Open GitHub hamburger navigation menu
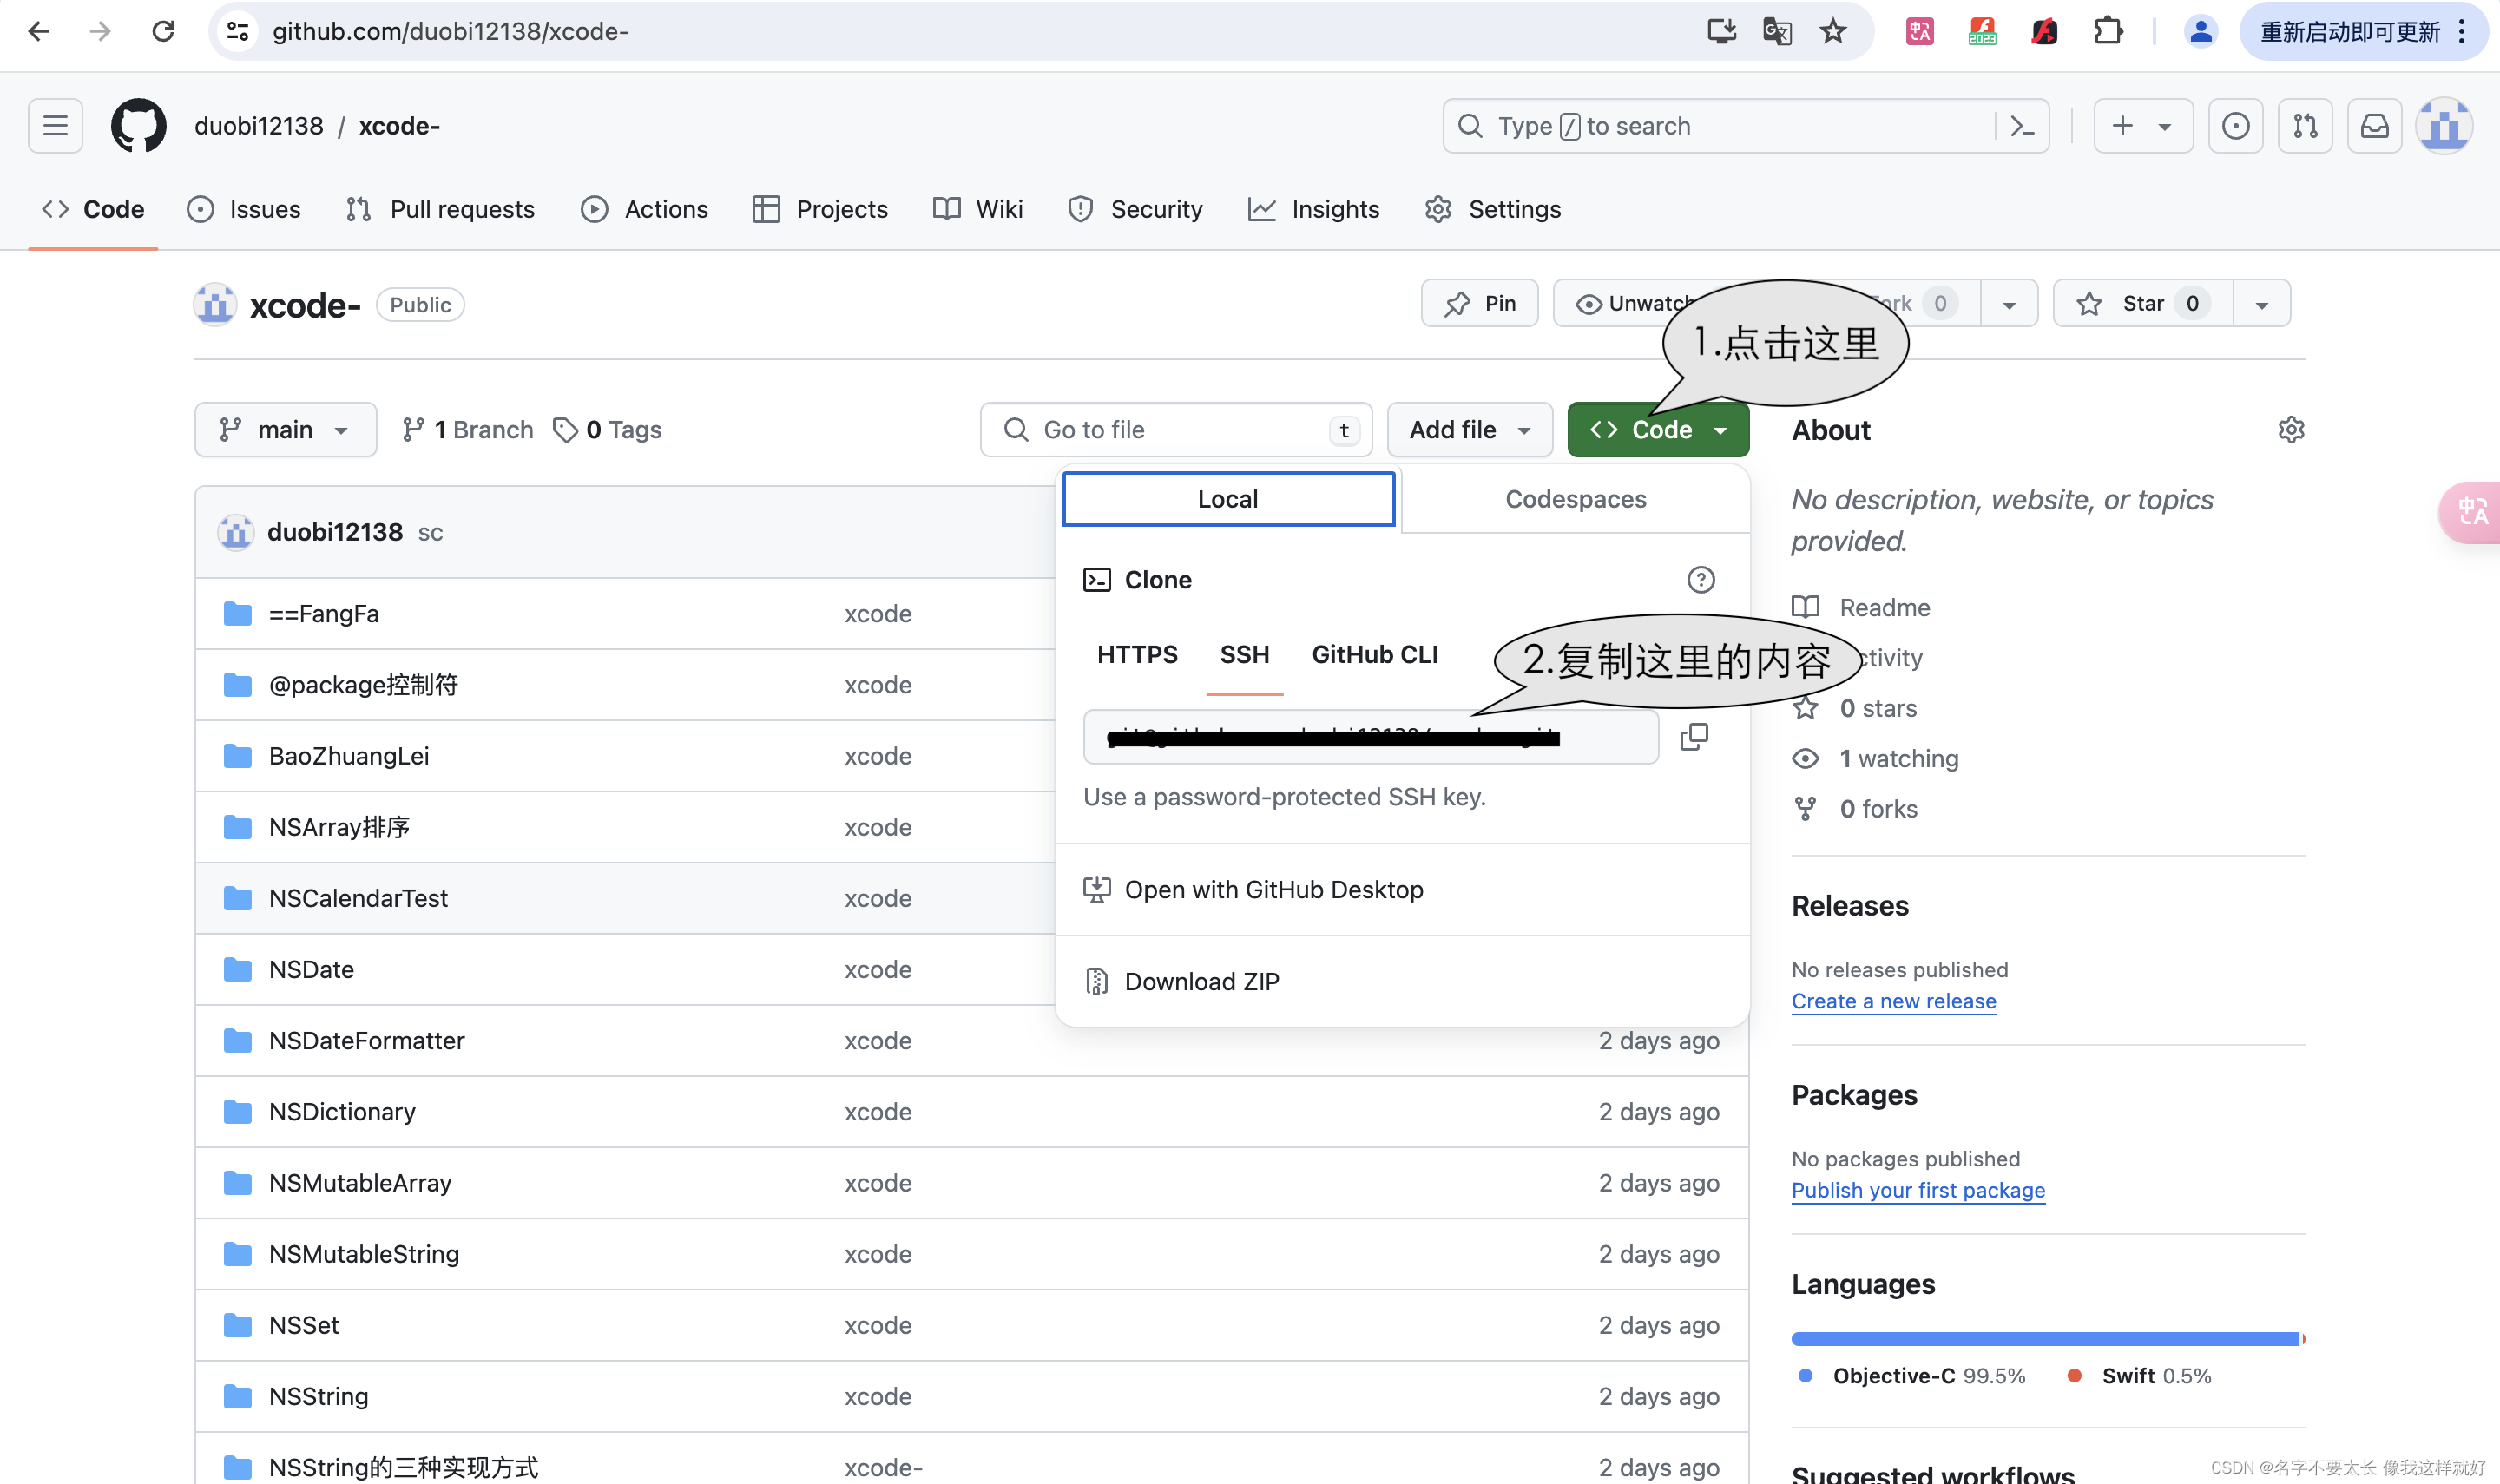 [x=55, y=126]
